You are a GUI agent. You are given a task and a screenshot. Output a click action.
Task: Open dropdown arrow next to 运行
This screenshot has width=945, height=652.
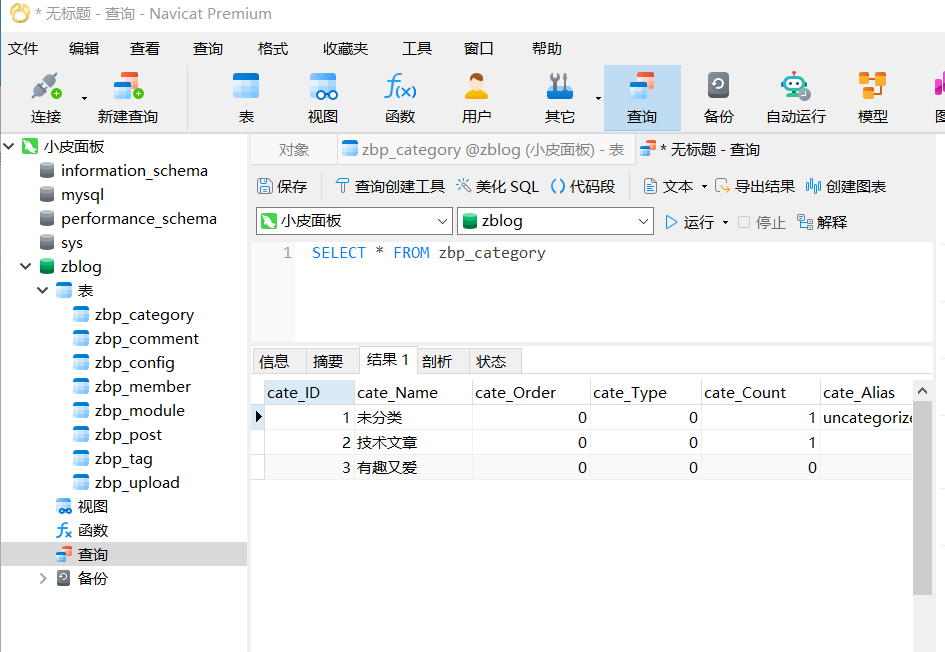725,222
